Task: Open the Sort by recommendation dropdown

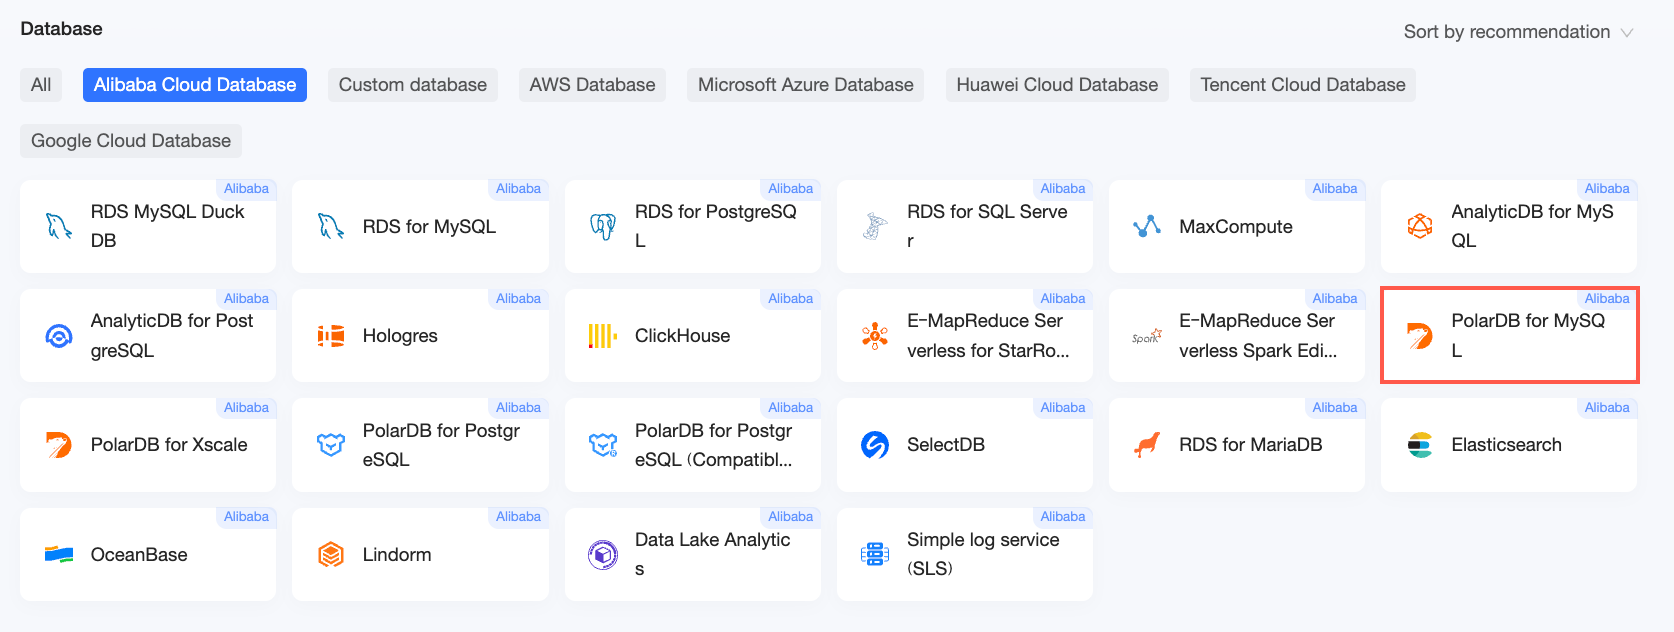Action: [x=1518, y=32]
